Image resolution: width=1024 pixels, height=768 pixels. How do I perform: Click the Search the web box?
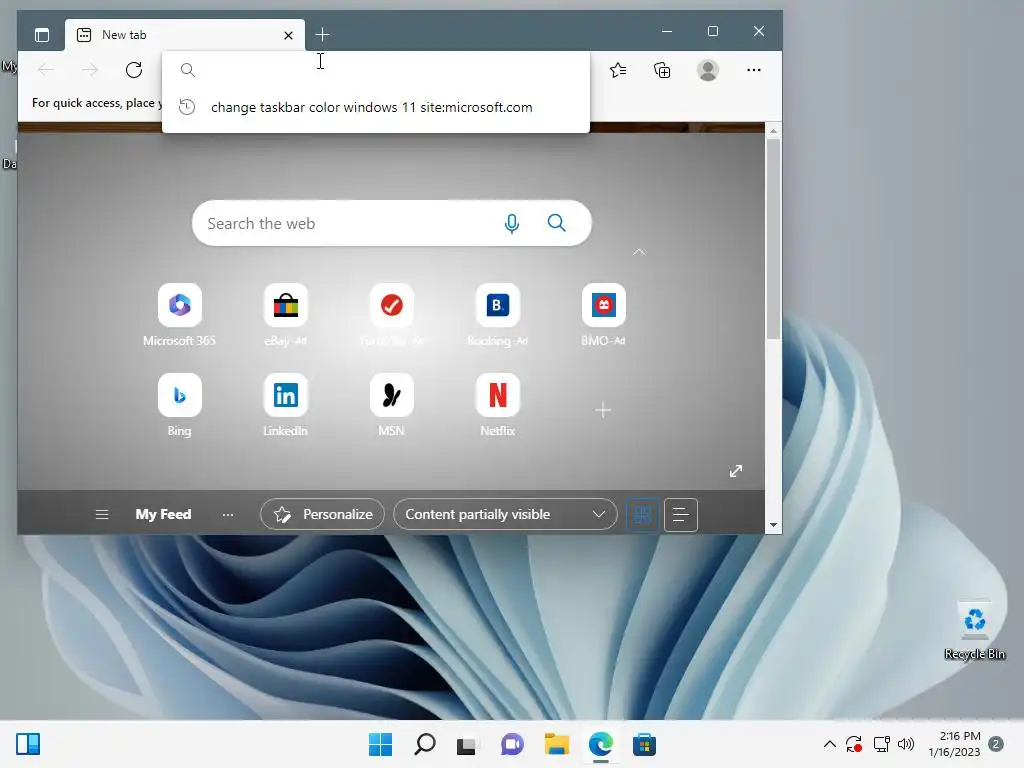[x=392, y=223]
